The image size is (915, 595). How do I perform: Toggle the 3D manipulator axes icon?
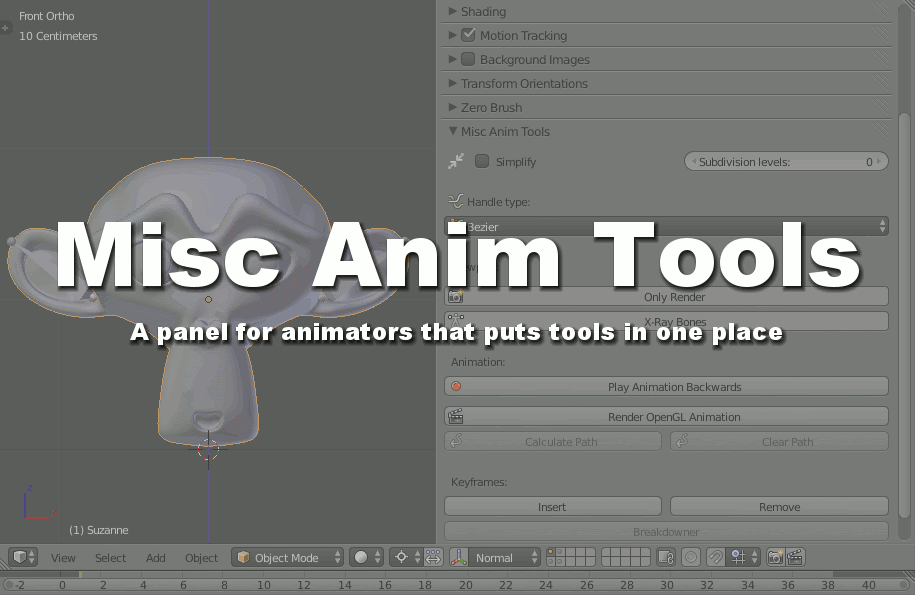pyautogui.click(x=459, y=557)
